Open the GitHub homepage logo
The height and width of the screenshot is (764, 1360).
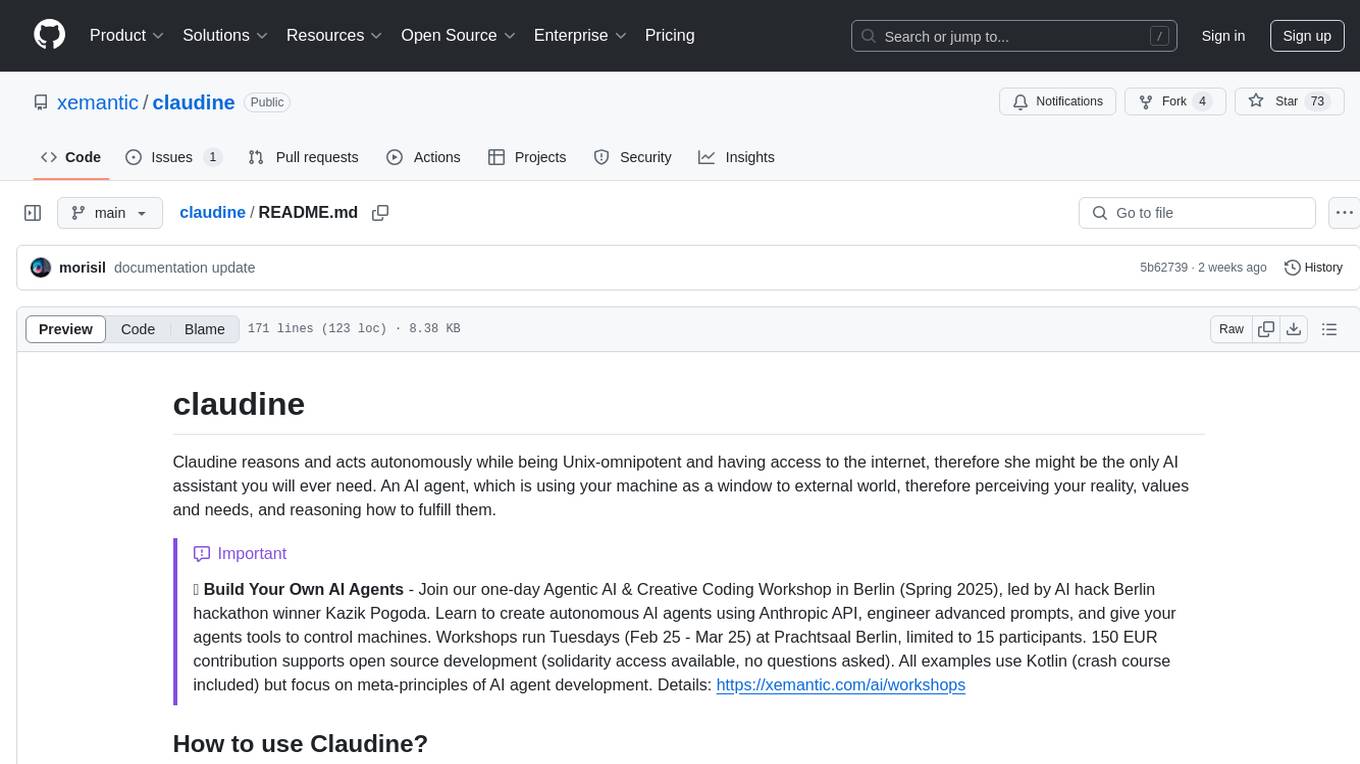pos(49,35)
